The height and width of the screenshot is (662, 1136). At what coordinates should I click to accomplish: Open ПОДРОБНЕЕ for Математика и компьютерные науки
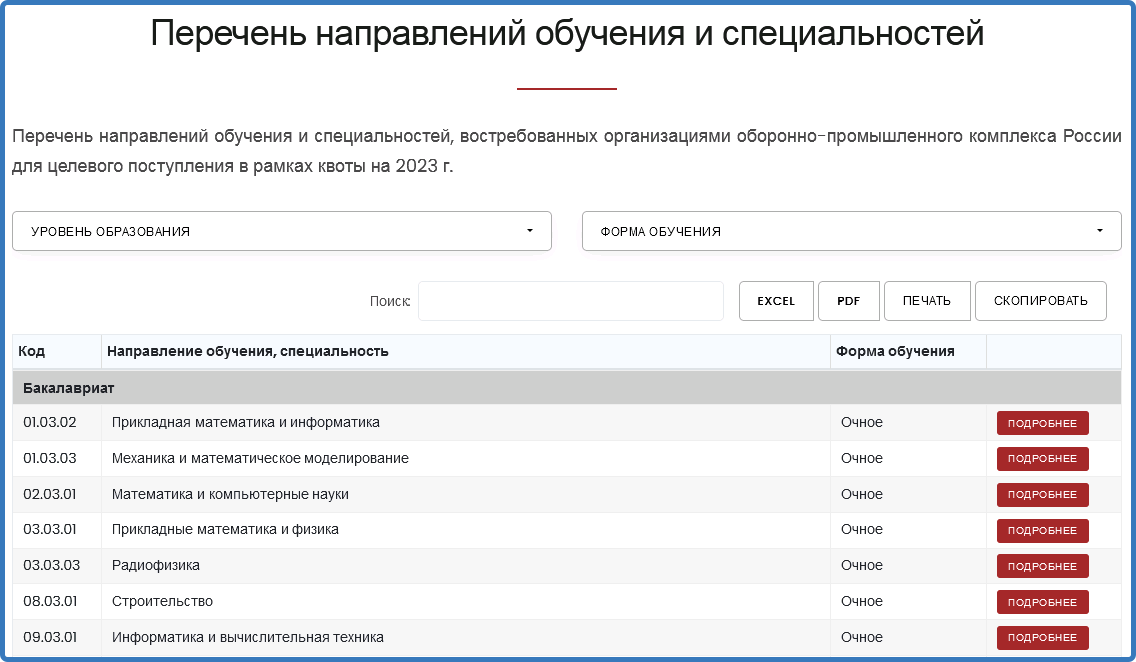[1042, 494]
